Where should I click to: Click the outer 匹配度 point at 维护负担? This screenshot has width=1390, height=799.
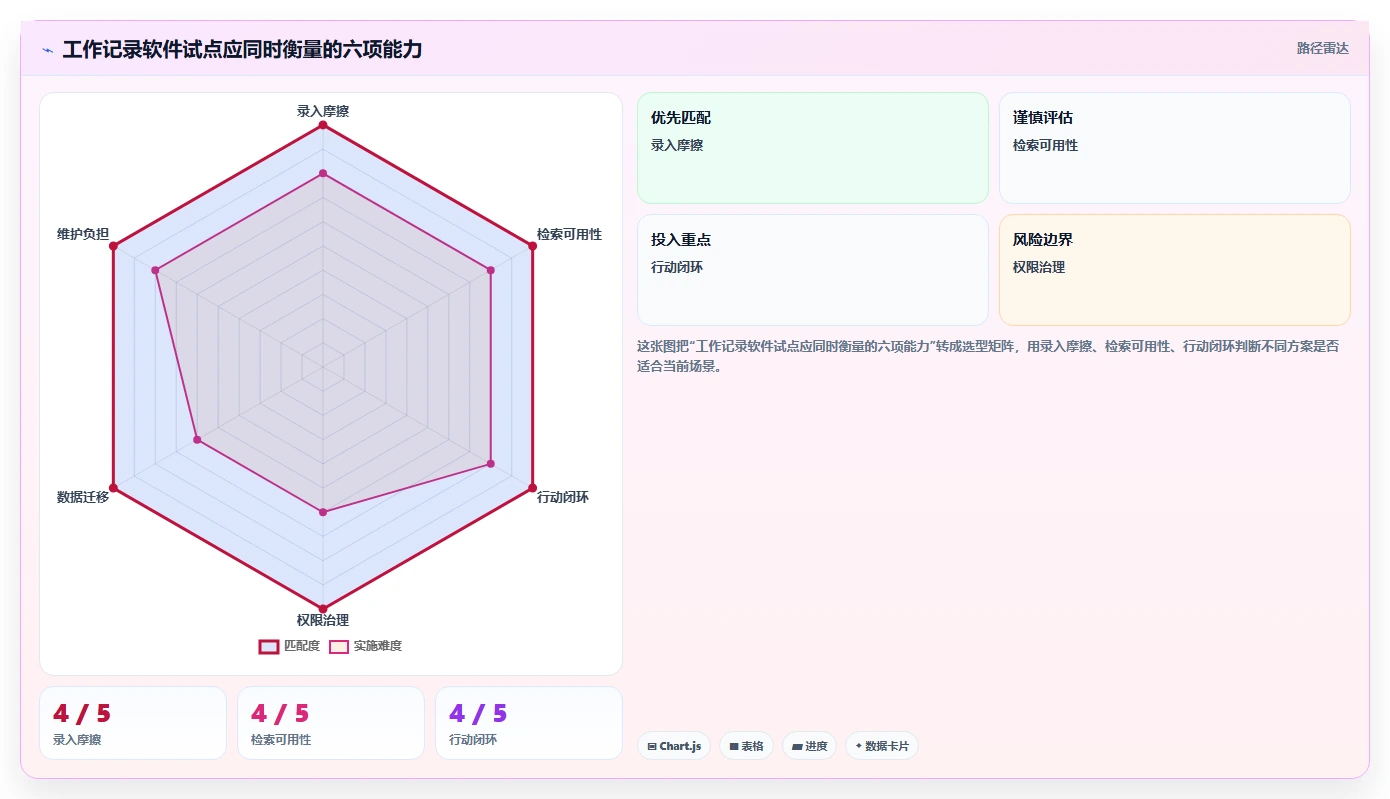(113, 246)
